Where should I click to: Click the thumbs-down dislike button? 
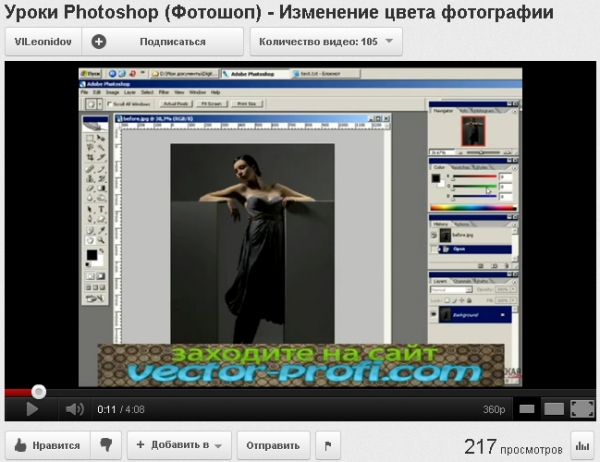tap(106, 445)
